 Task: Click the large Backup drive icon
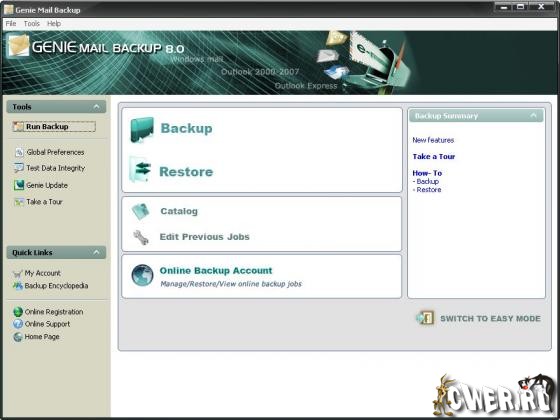142,130
